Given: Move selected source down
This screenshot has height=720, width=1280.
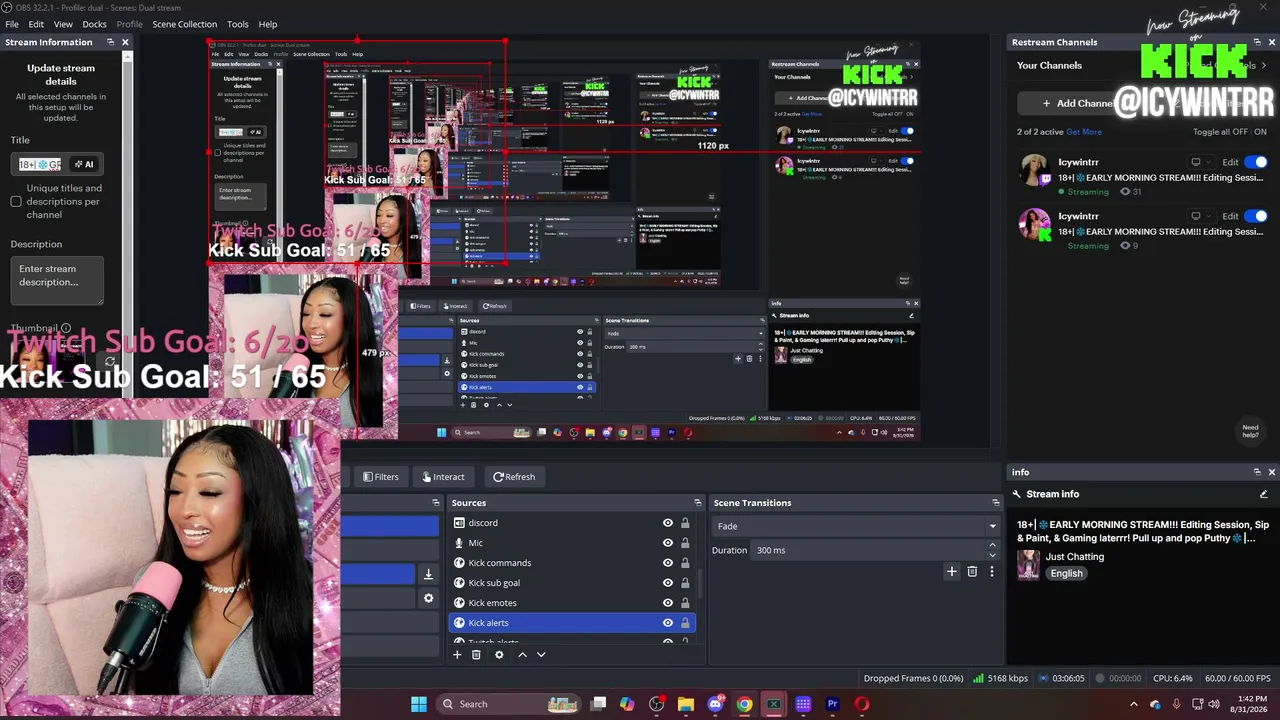Looking at the screenshot, I should 541,655.
